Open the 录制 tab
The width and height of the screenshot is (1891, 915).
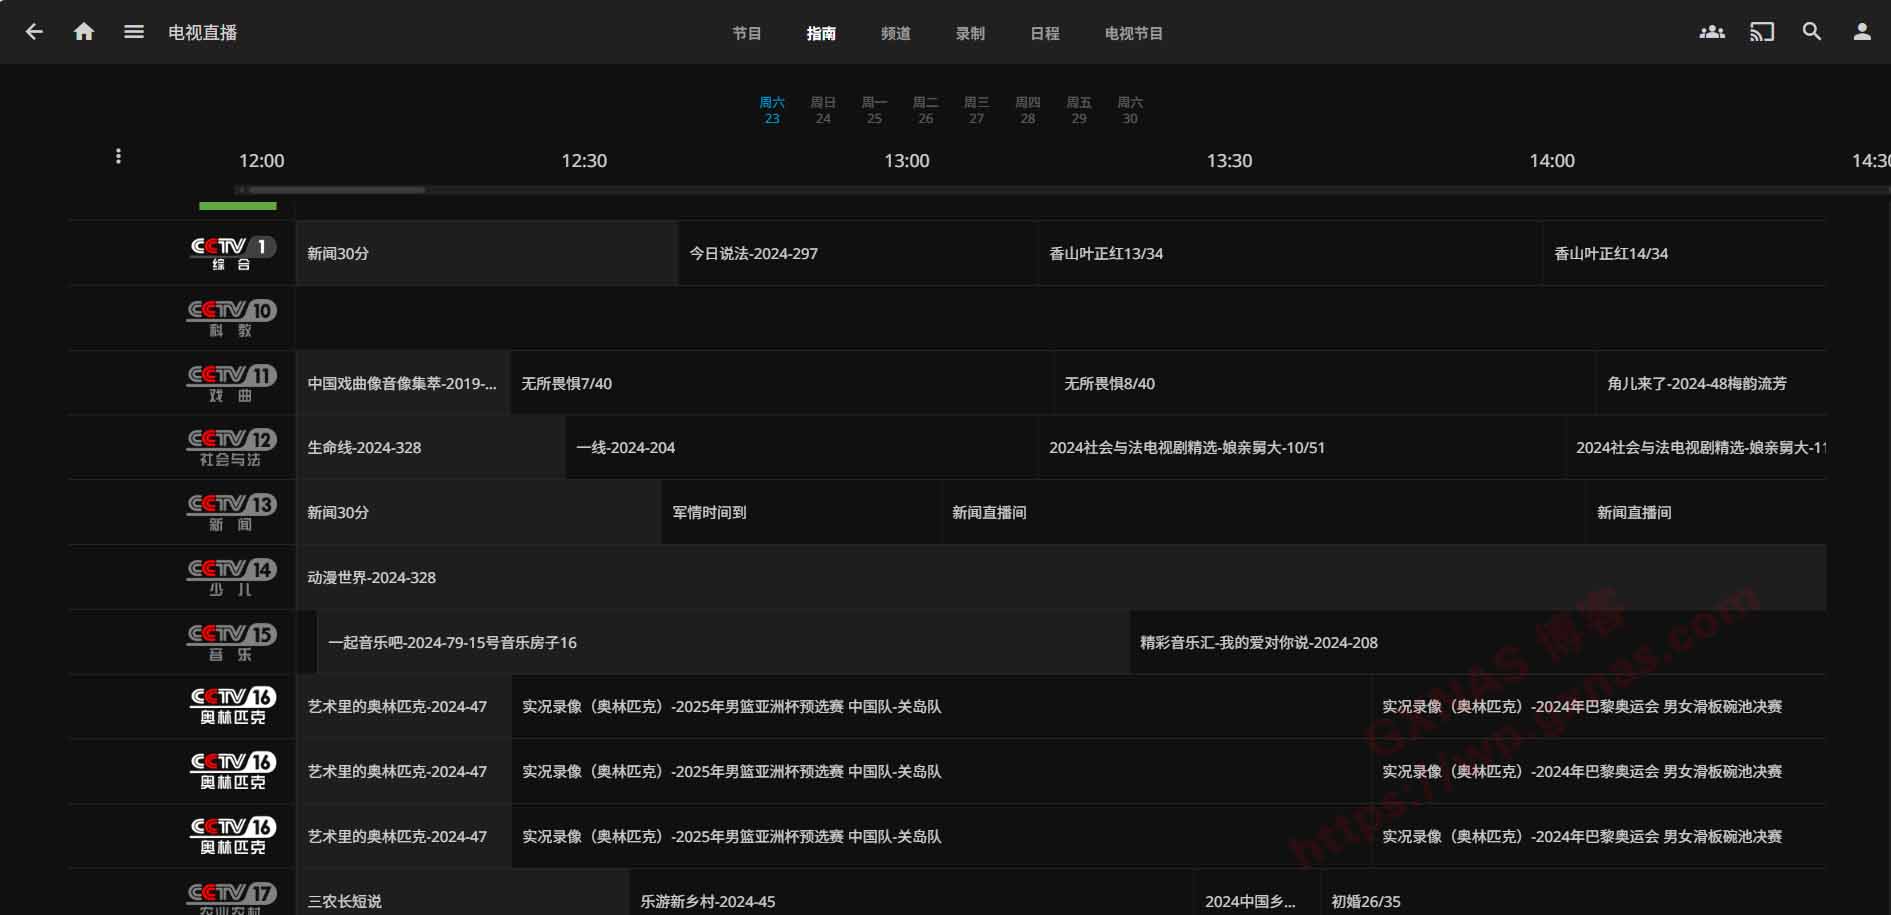tap(970, 33)
